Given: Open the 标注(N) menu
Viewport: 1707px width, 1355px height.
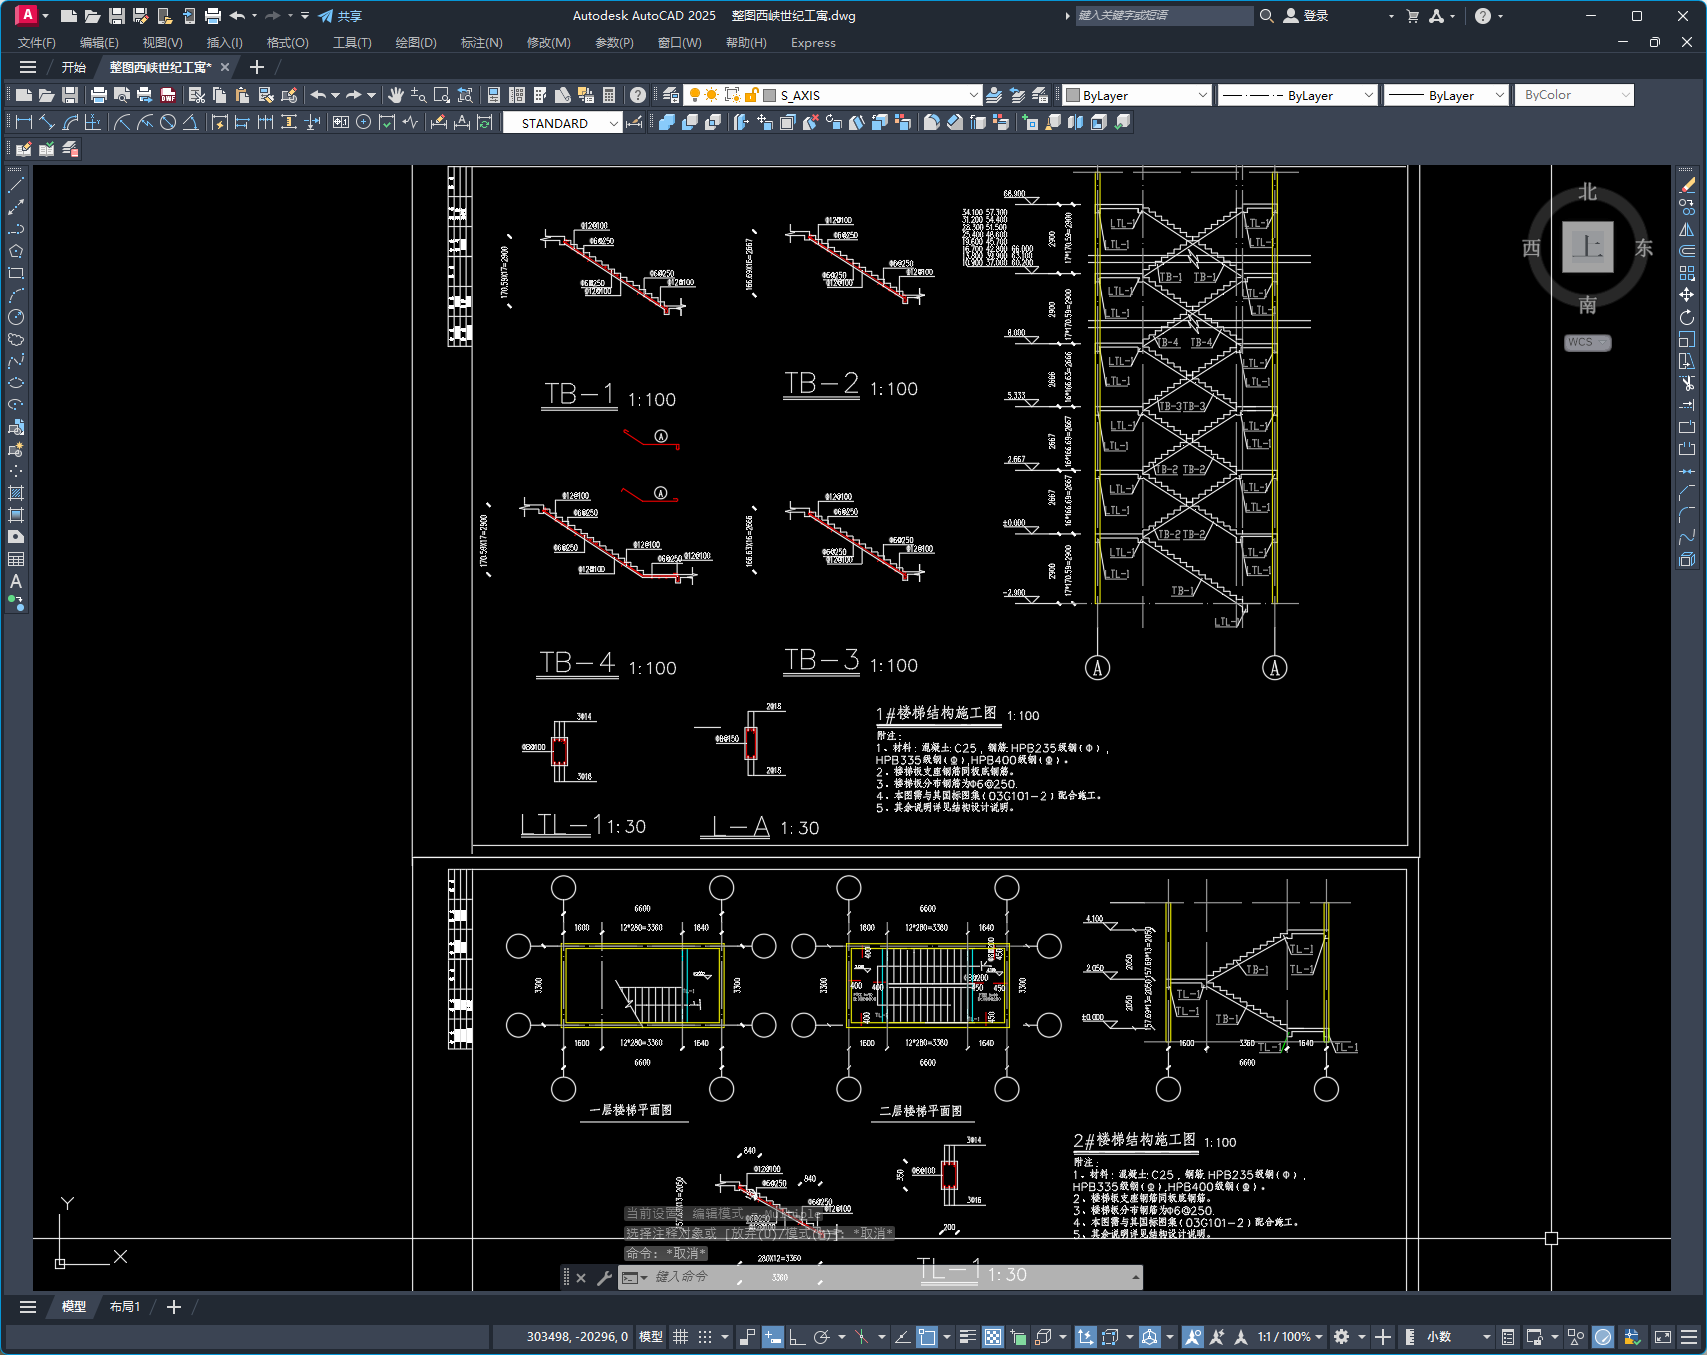Looking at the screenshot, I should 481,43.
